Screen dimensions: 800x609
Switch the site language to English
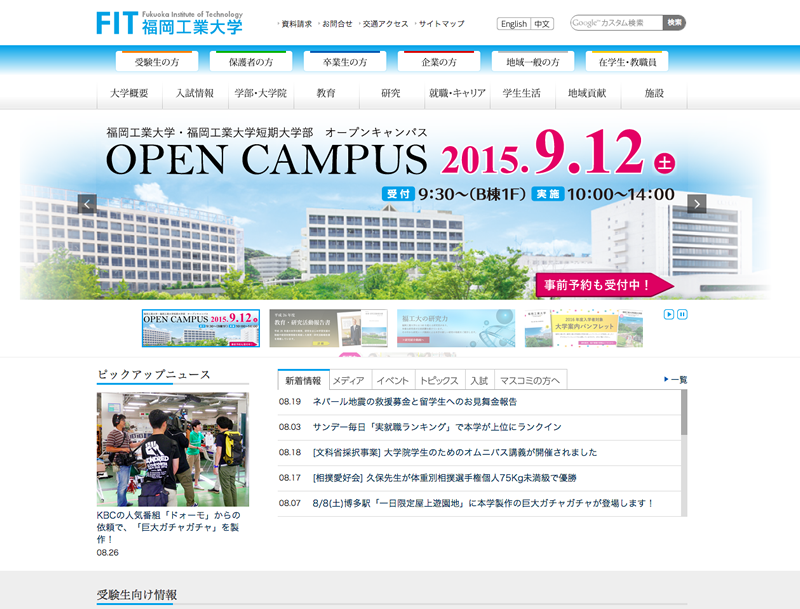coord(513,24)
